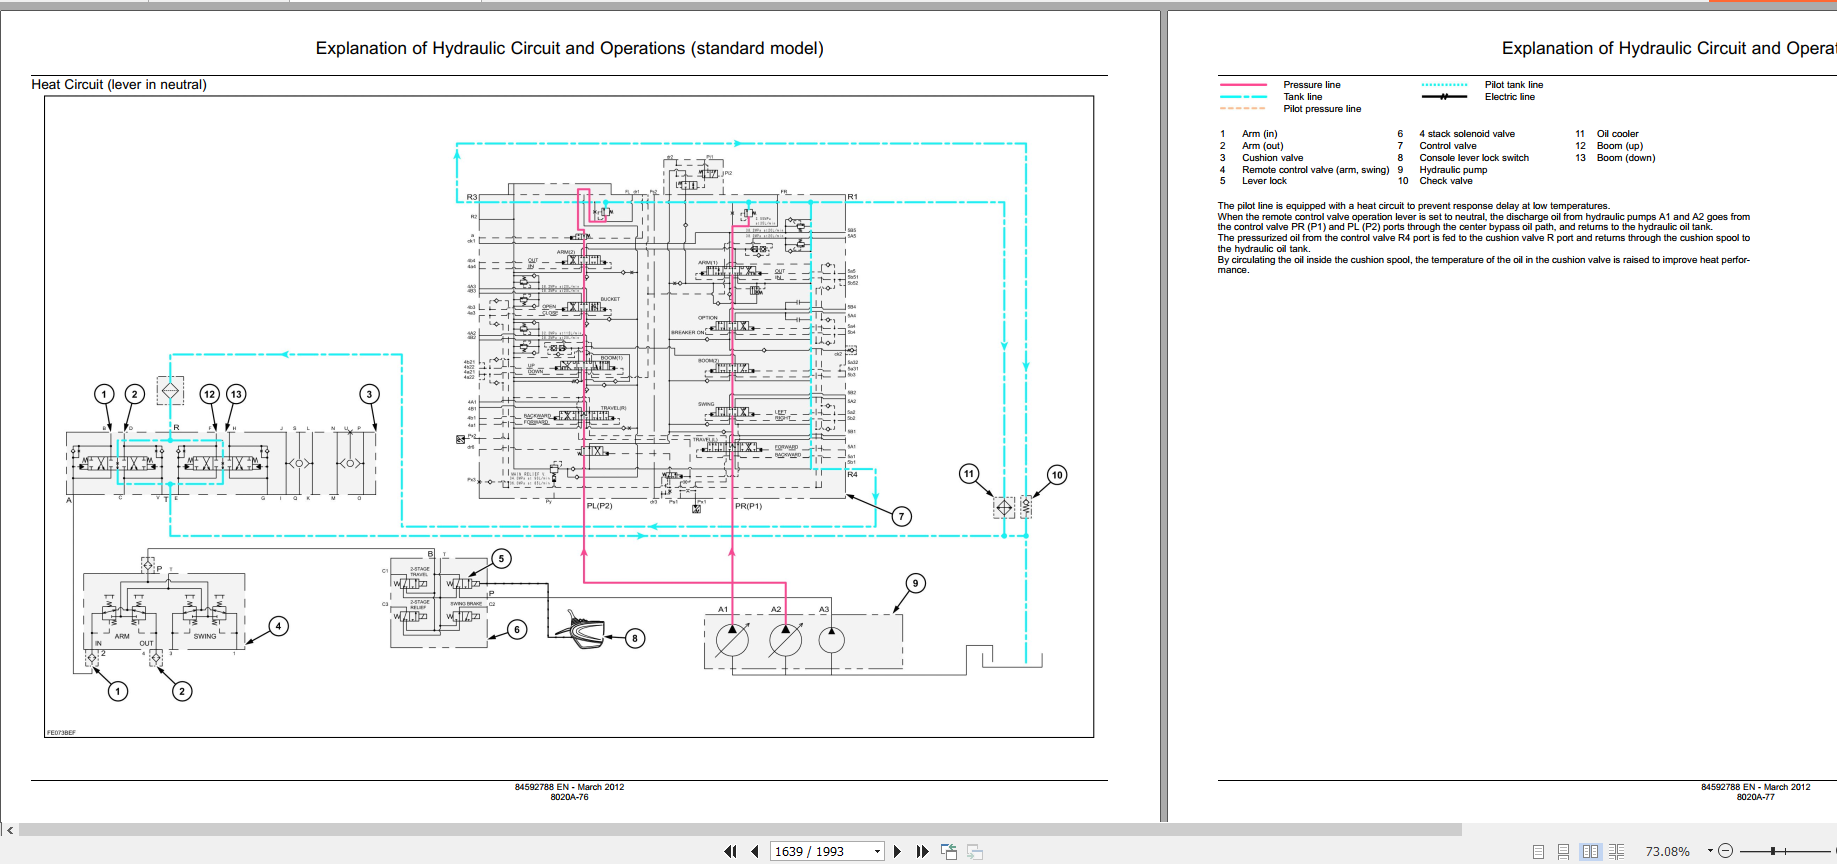The image size is (1837, 864).
Task: Click the hydraulic pump callout 9
Action: coord(915,583)
